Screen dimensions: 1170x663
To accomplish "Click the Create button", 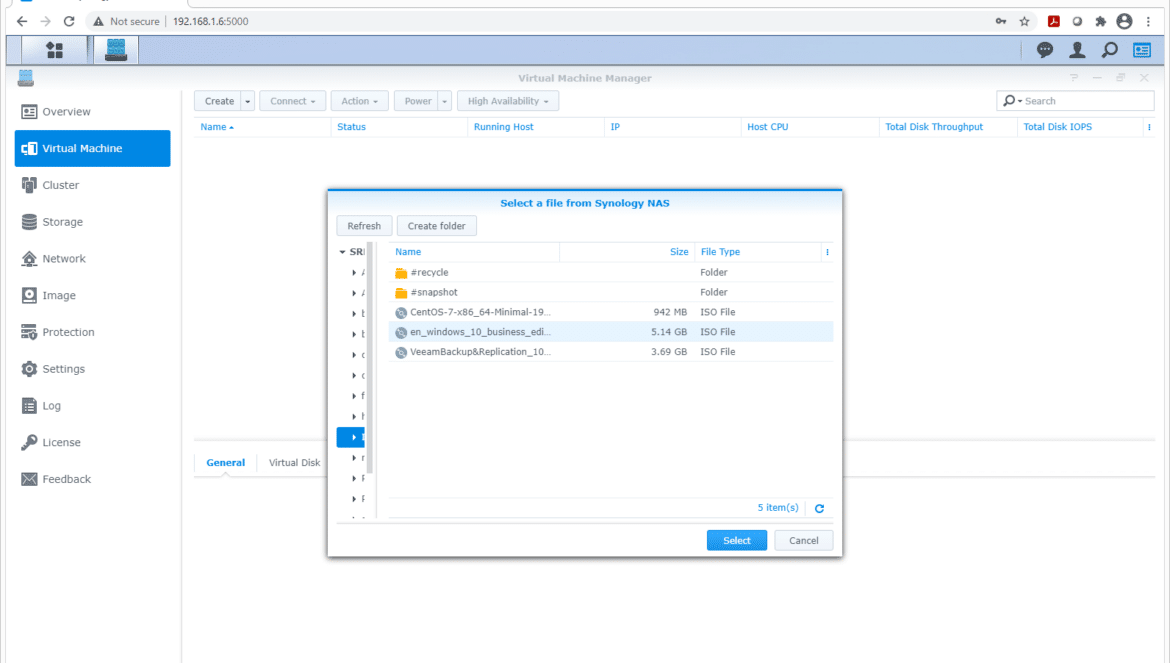I will coord(219,101).
